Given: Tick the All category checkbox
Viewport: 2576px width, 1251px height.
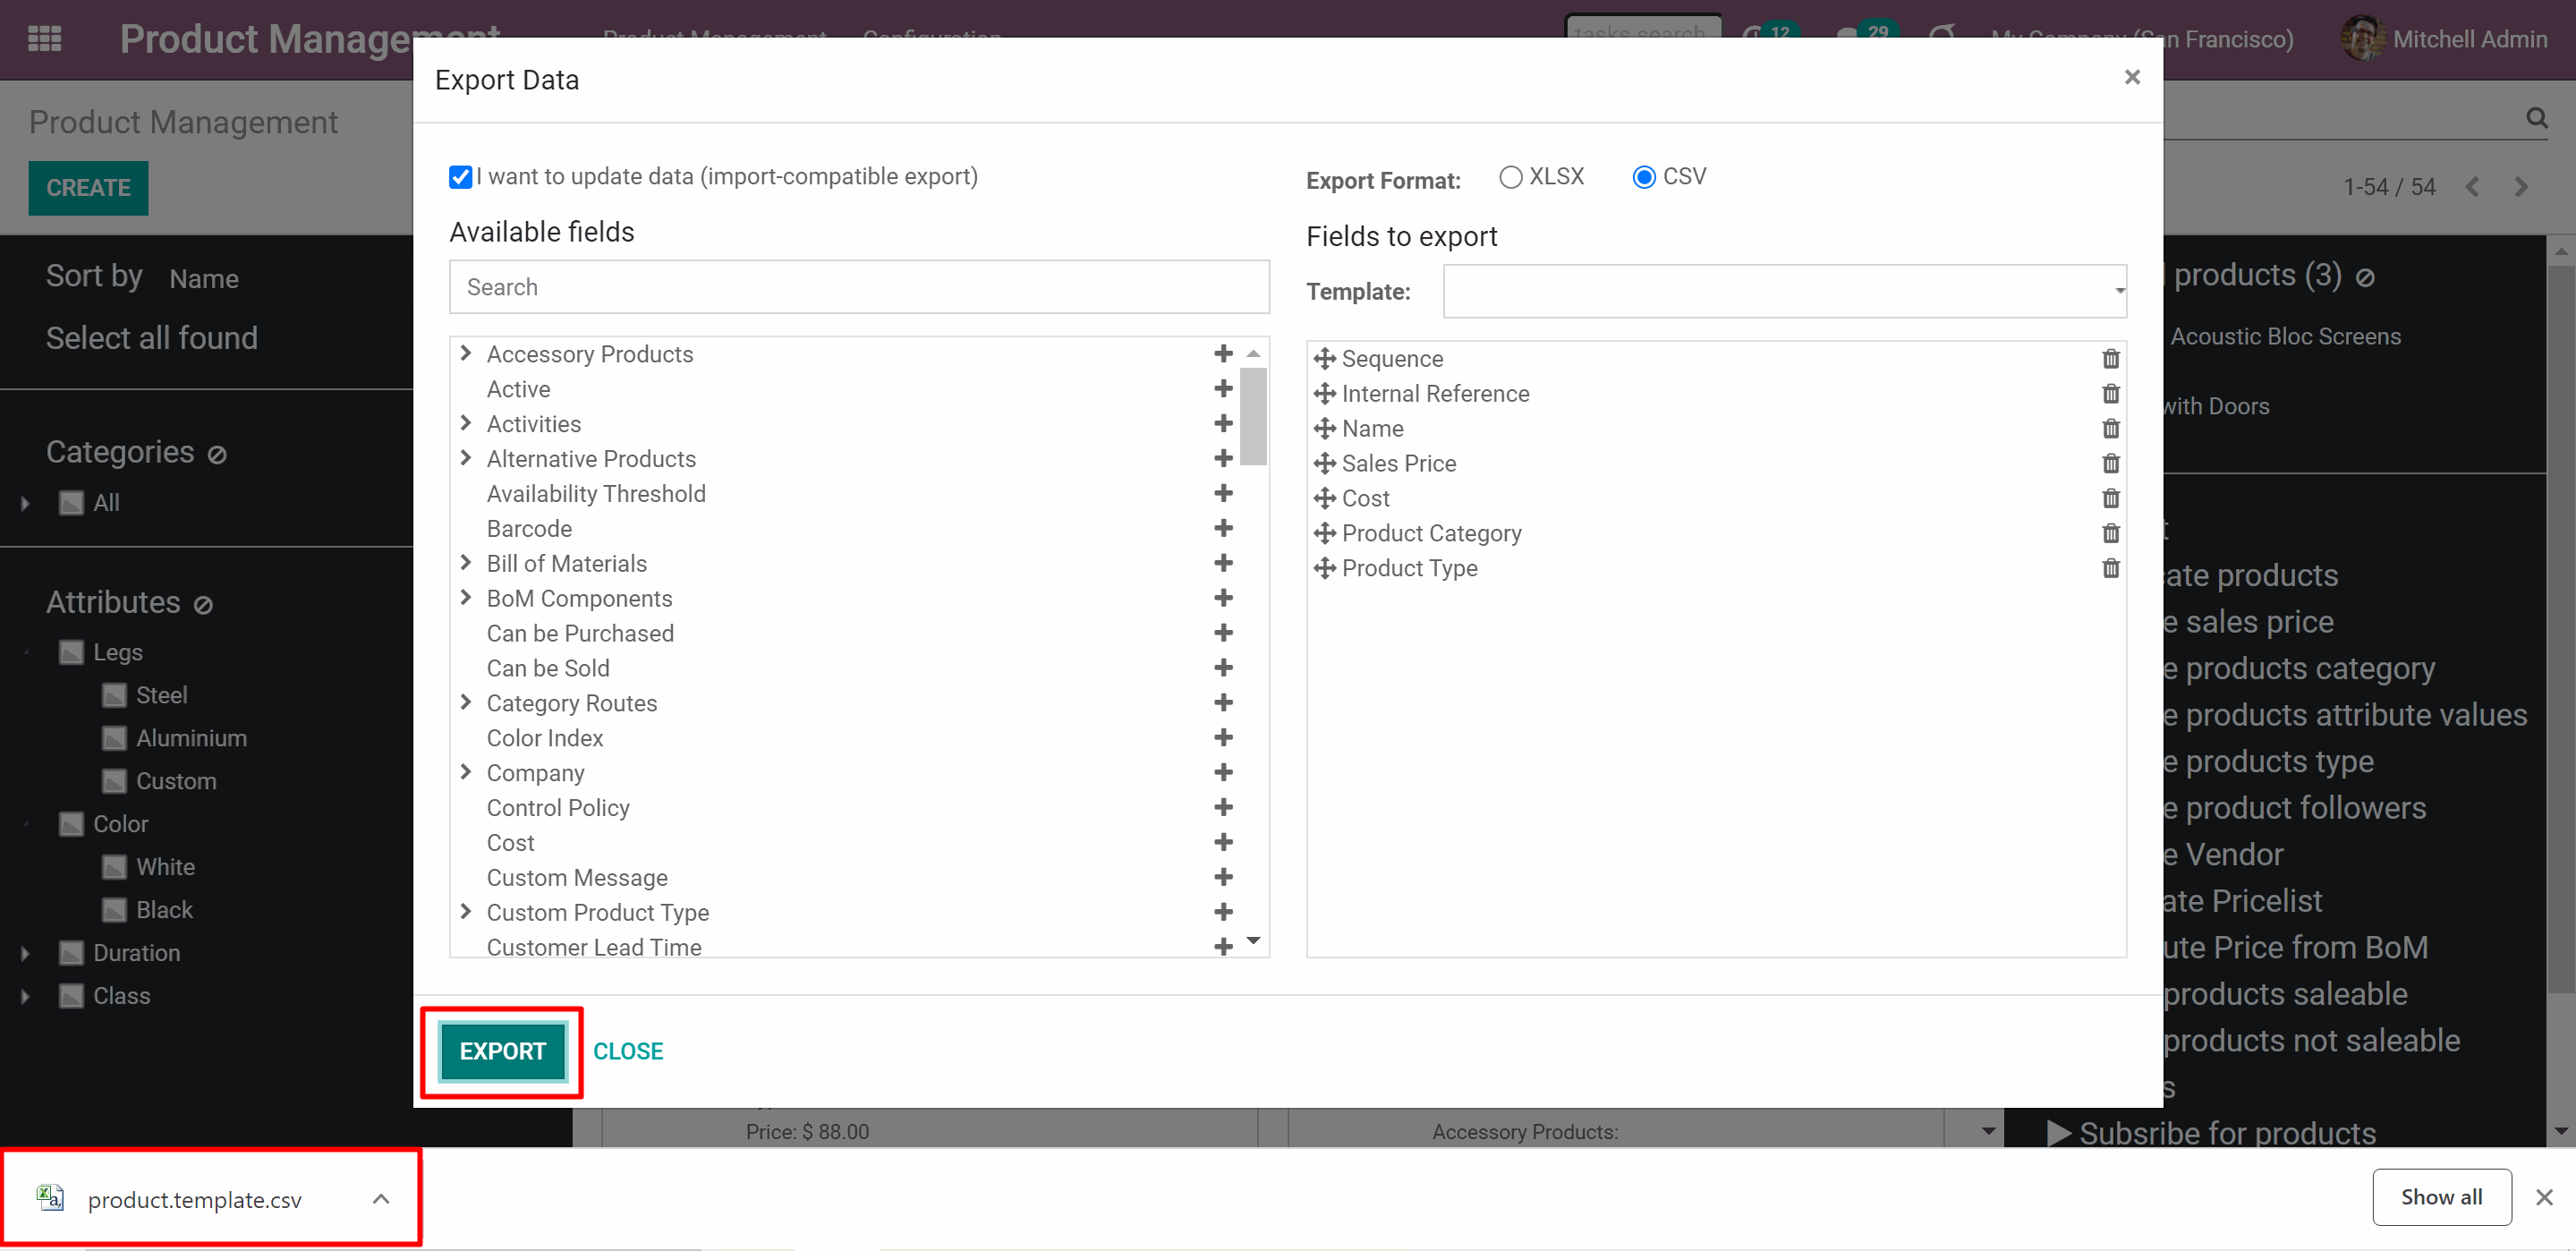Looking at the screenshot, I should coord(71,503).
